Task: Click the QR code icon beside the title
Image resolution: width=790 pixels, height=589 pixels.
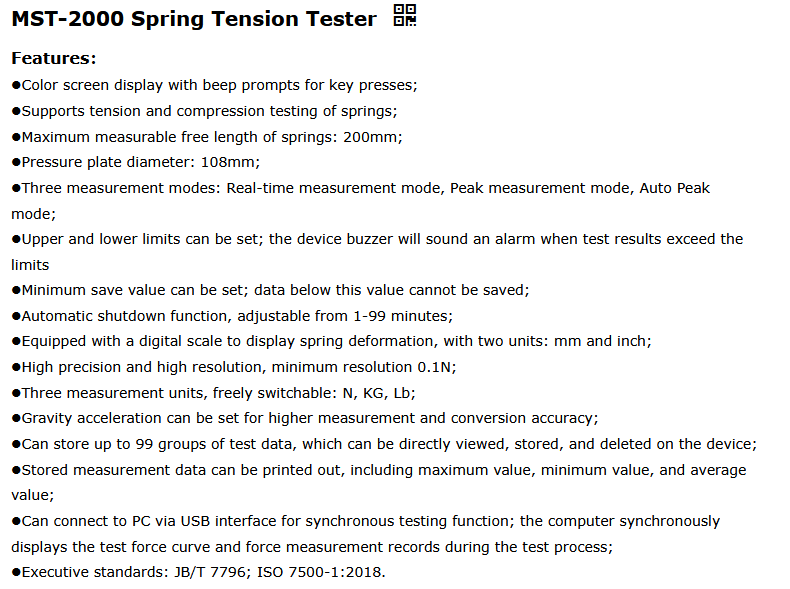Action: click(404, 16)
